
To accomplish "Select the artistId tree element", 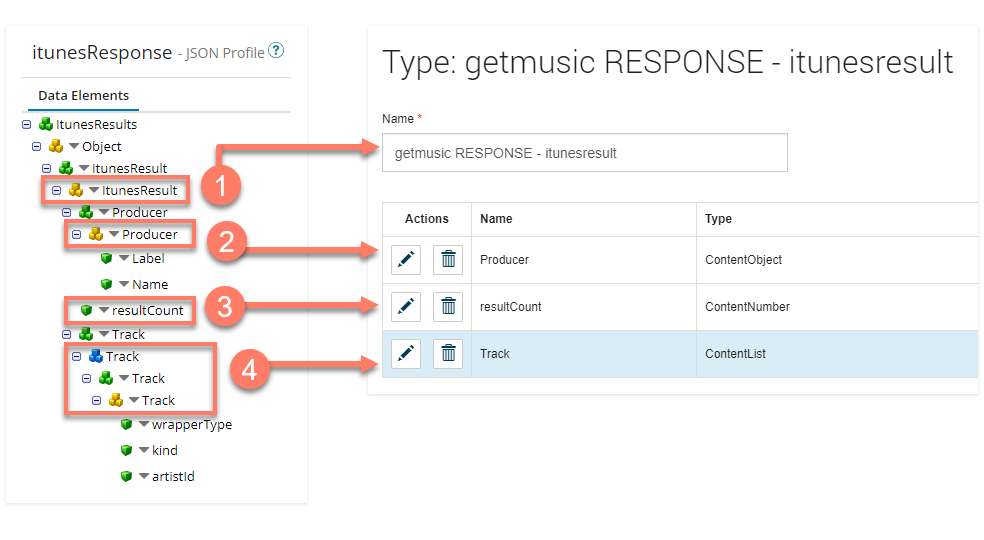I will 173,477.
